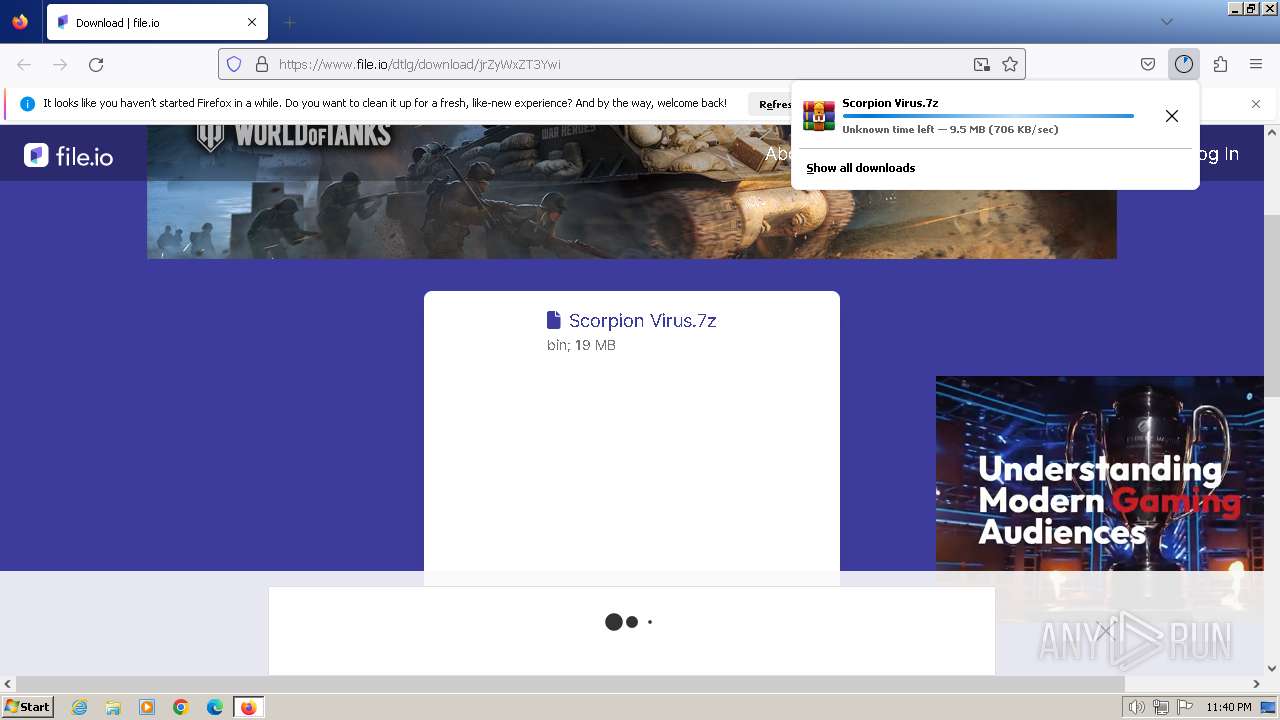Click the 'bin; 19 MB' file info text
This screenshot has width=1280, height=720.
pos(581,345)
